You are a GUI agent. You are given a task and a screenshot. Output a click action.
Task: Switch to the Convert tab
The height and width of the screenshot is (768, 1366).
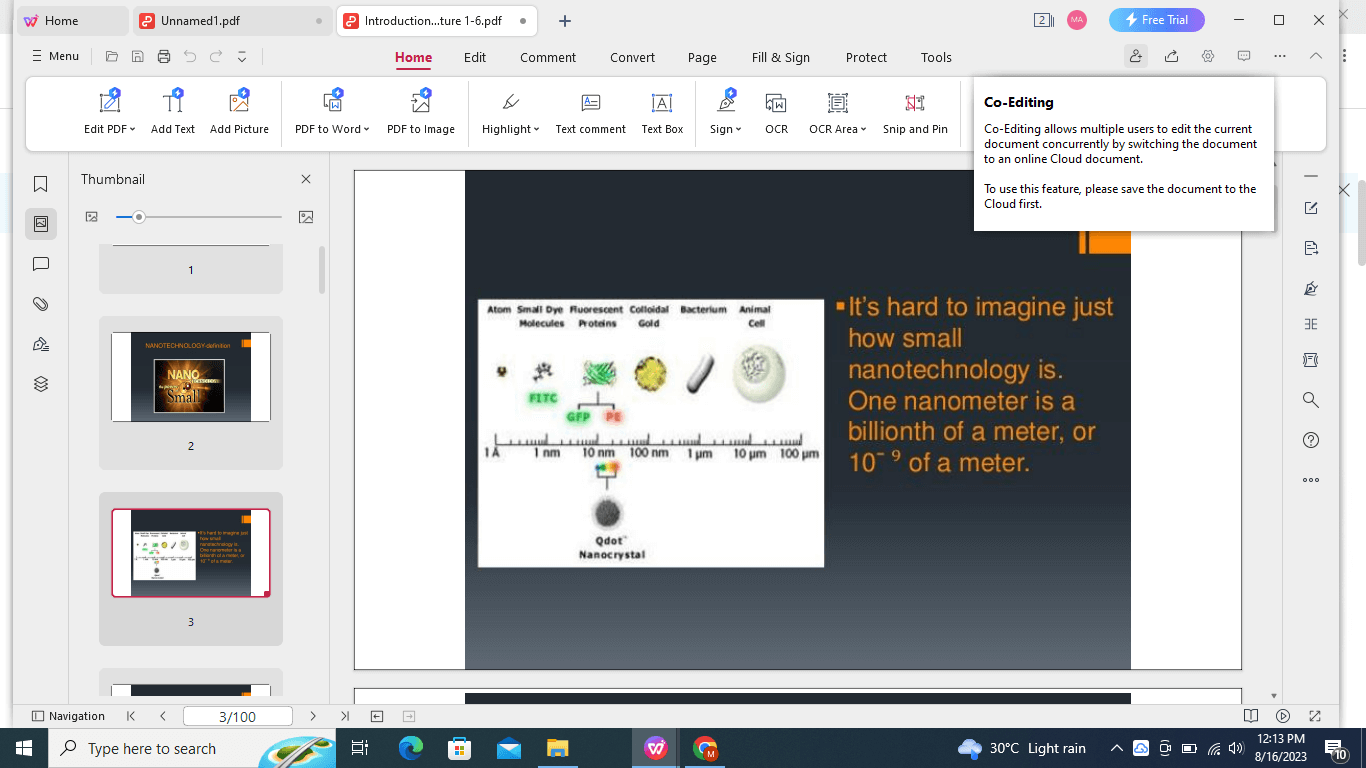click(632, 57)
